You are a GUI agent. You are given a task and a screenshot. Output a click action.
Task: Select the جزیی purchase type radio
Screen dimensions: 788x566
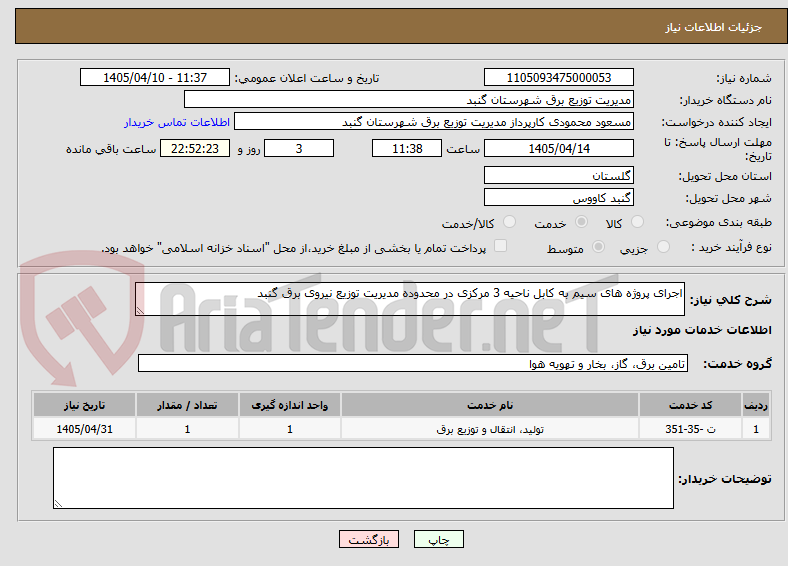pyautogui.click(x=663, y=246)
